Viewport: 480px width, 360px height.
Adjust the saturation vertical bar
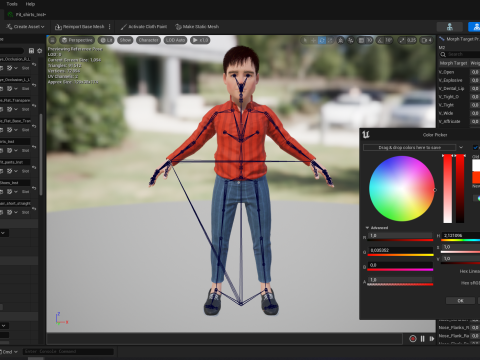(447, 189)
